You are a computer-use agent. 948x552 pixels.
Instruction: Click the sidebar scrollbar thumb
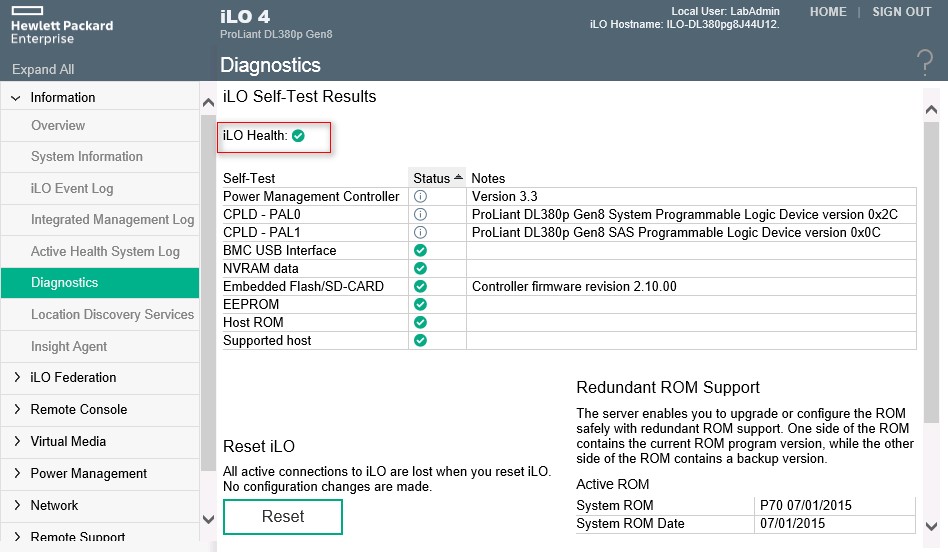pyautogui.click(x=209, y=293)
